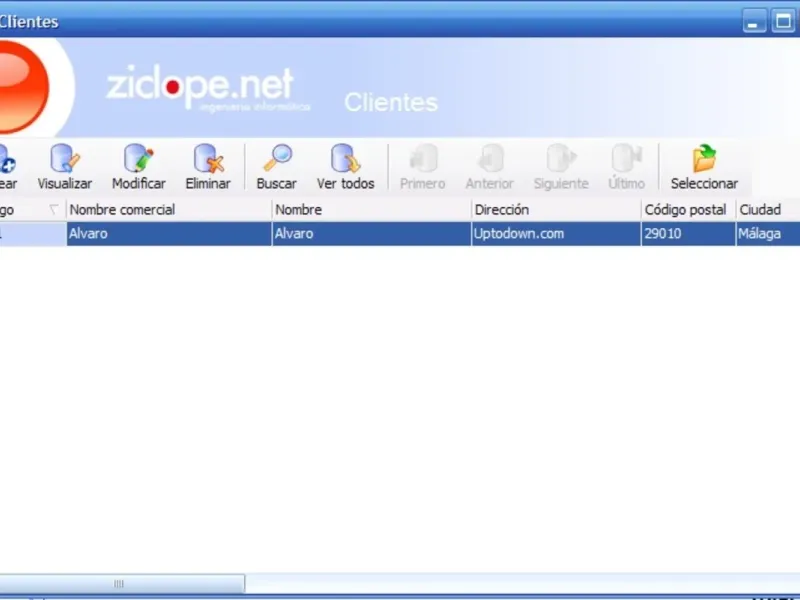Click the Visualizar toolbar icon

click(x=65, y=159)
